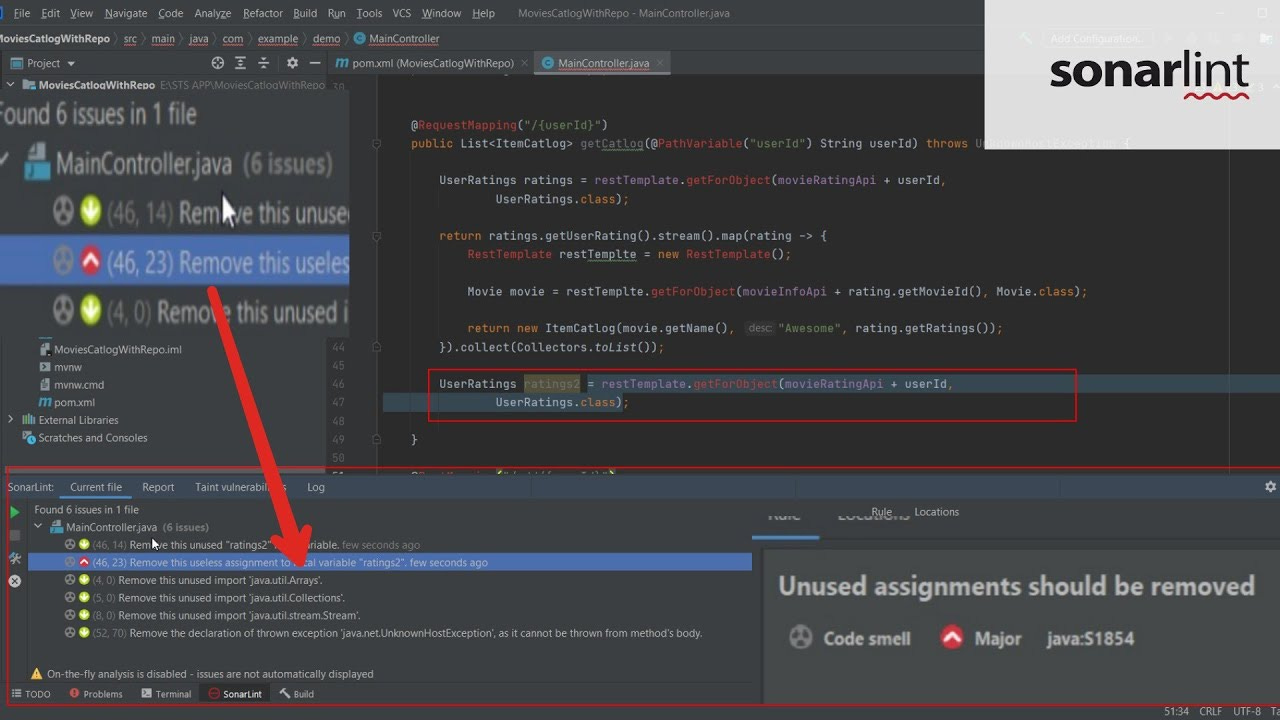Select MoviesCatlogWithRepo.iml file
The width and height of the screenshot is (1280, 720).
pos(111,350)
